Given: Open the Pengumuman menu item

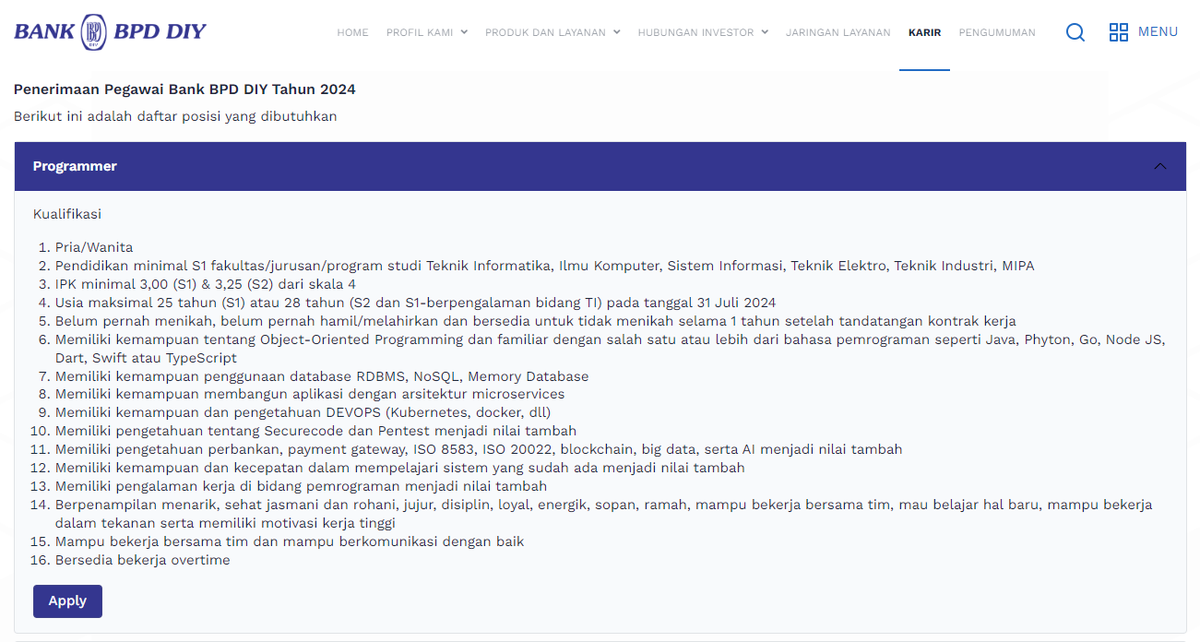Looking at the screenshot, I should pyautogui.click(x=997, y=33).
